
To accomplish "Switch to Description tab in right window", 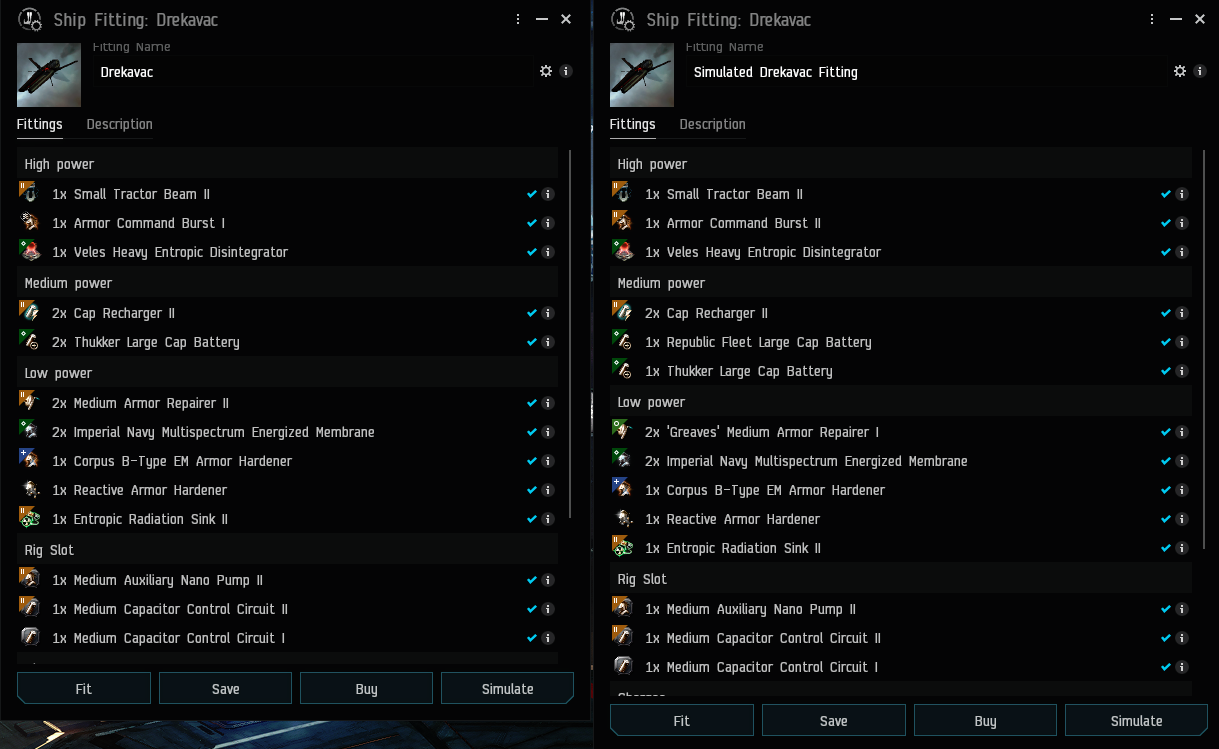I will pyautogui.click(x=712, y=124).
